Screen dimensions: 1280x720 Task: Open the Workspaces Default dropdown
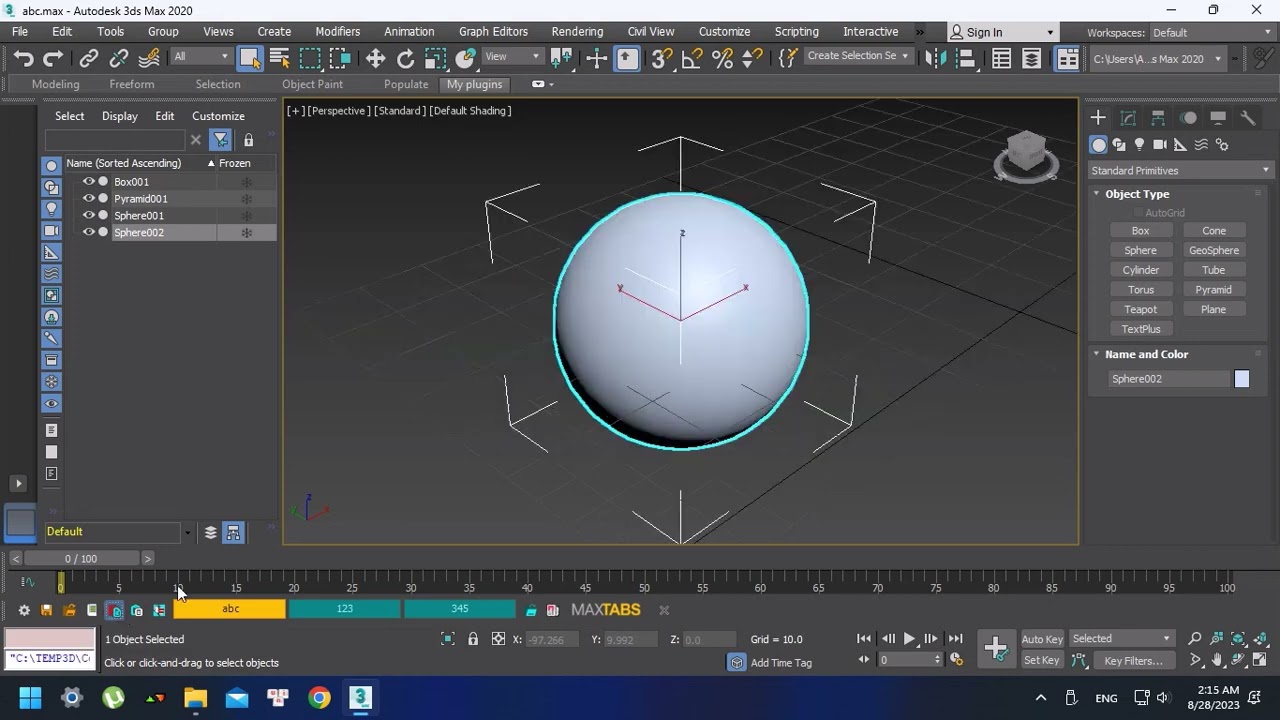click(x=1211, y=33)
